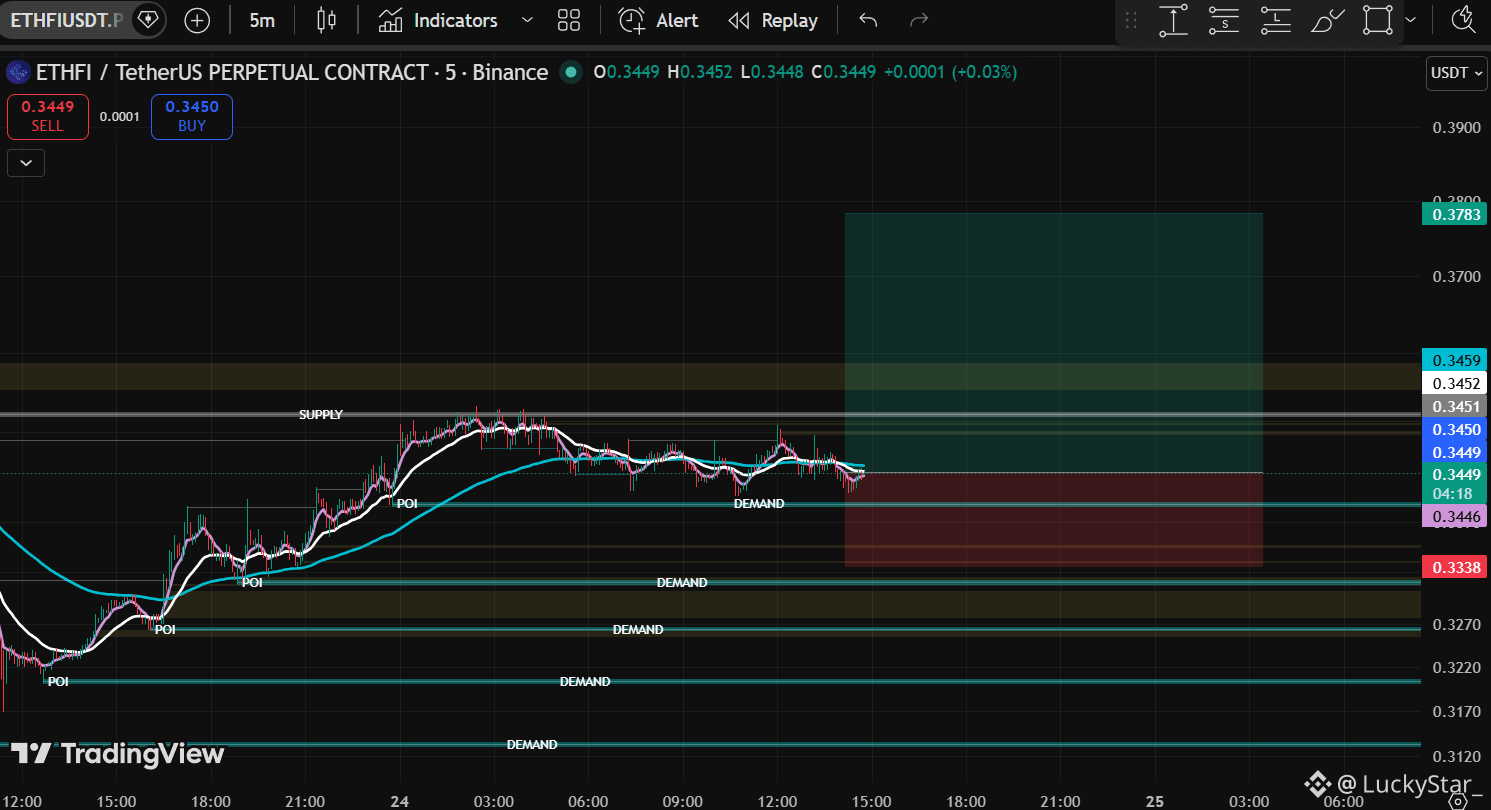Click the change value +0.0001 (+0.03%)
Image resolution: width=1491 pixels, height=810 pixels.
pos(951,72)
